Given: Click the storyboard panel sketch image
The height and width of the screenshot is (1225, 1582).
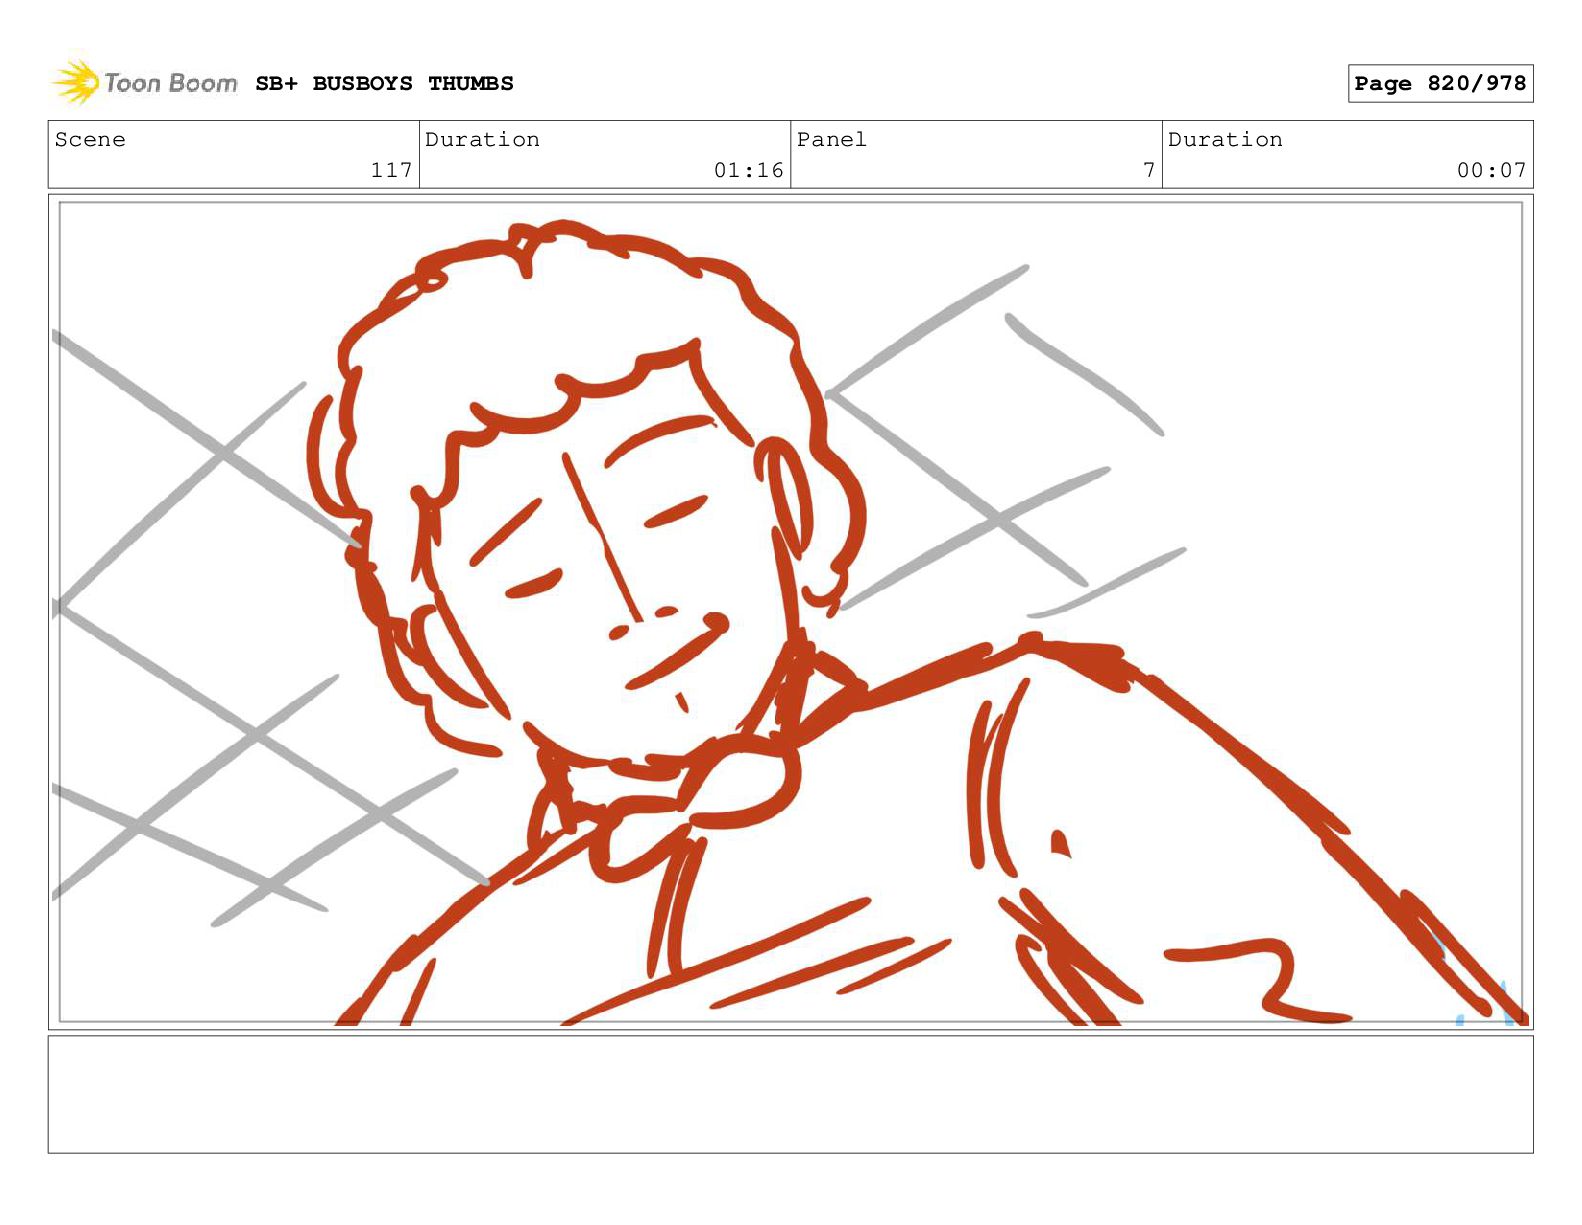Looking at the screenshot, I should (x=790, y=612).
